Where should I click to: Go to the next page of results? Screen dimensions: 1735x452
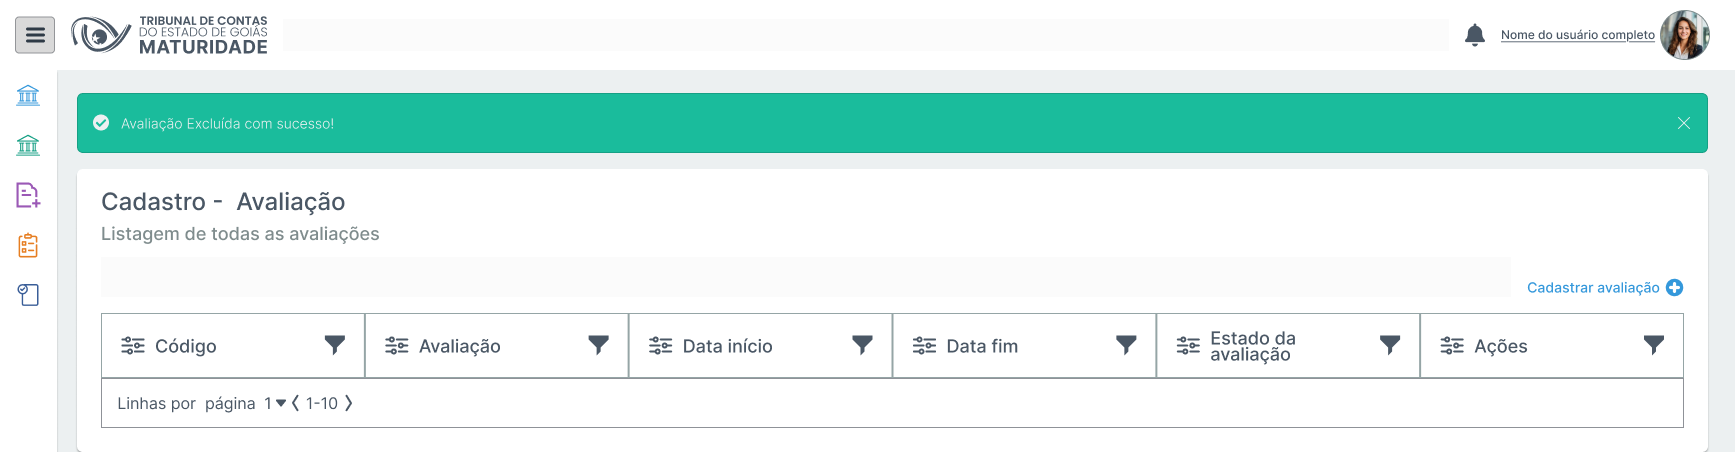(349, 404)
